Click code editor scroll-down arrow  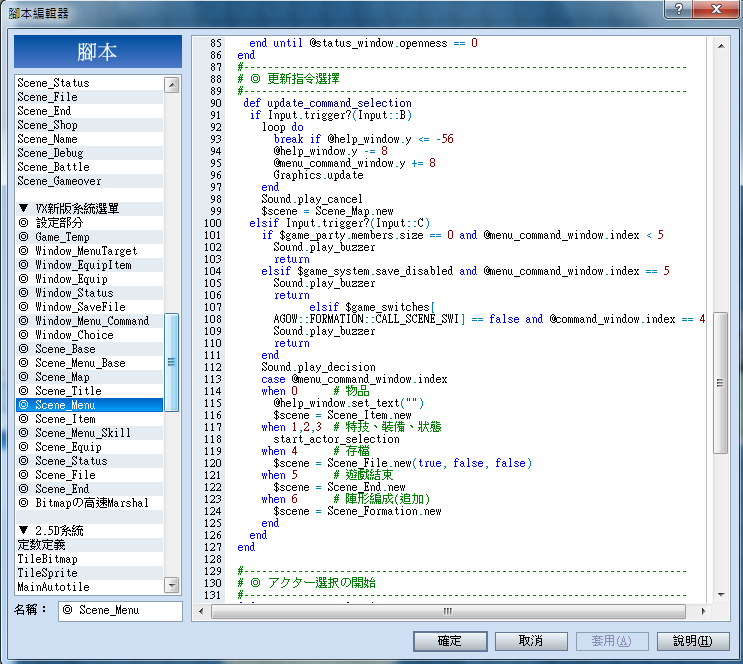(721, 594)
